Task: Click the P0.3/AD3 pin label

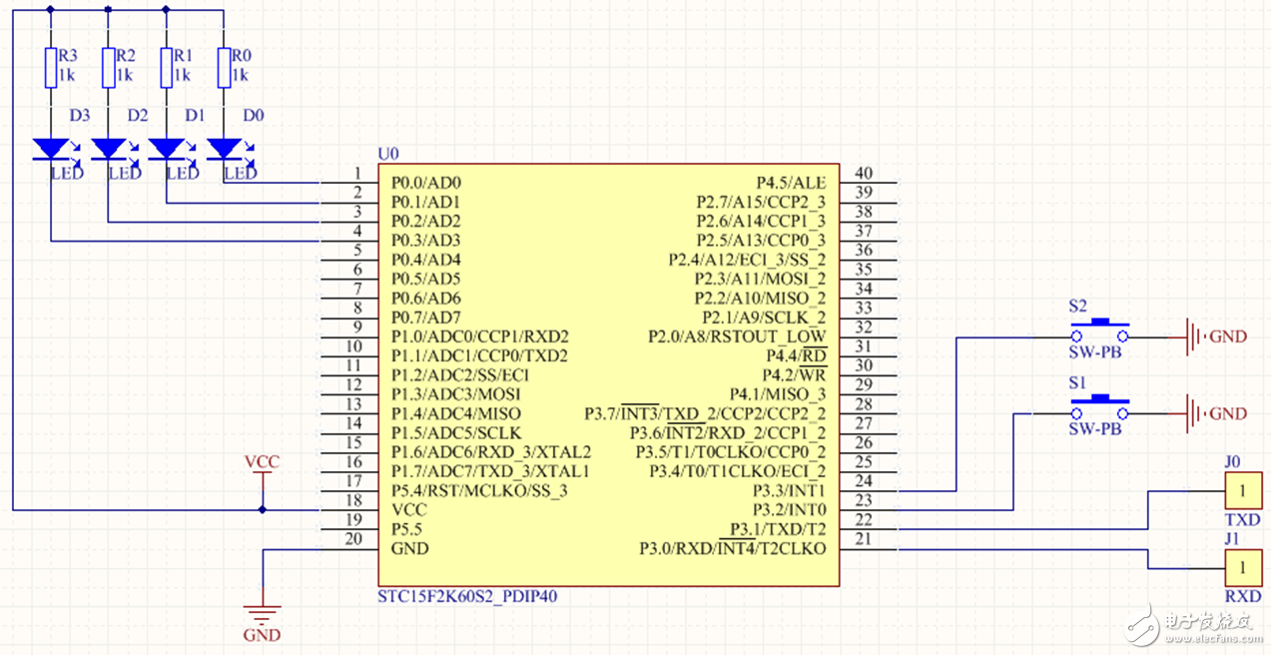Action: click(x=426, y=241)
